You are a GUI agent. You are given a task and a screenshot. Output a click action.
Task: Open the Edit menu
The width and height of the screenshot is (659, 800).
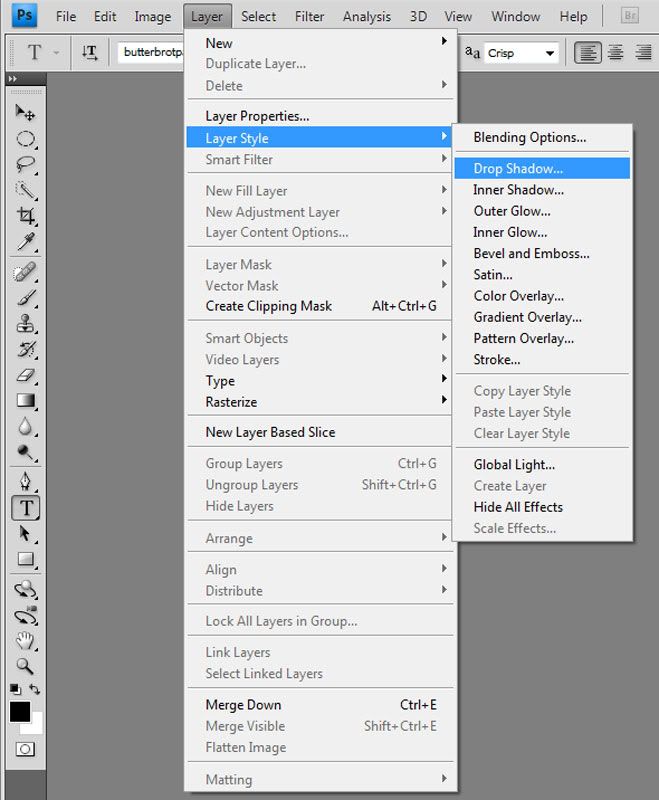pyautogui.click(x=105, y=17)
